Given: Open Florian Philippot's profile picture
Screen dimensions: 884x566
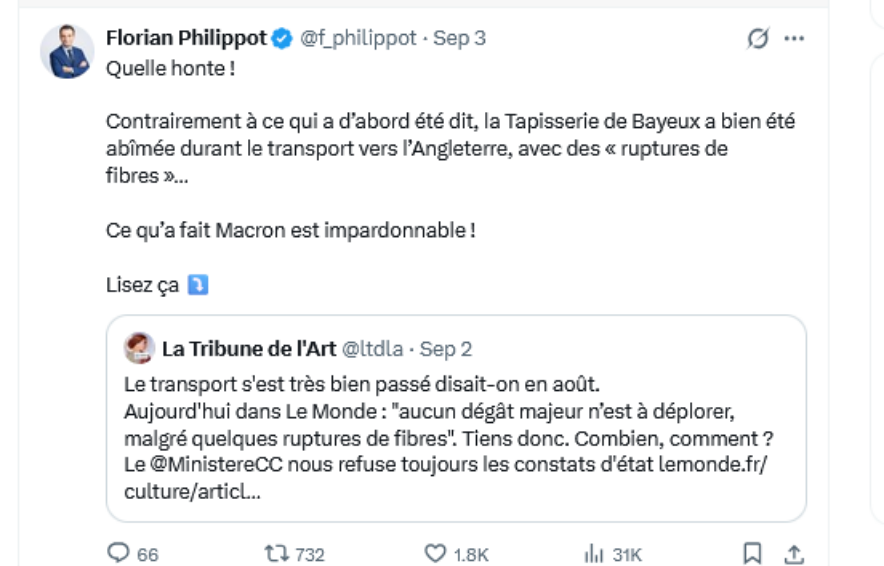Looking at the screenshot, I should pyautogui.click(x=67, y=51).
